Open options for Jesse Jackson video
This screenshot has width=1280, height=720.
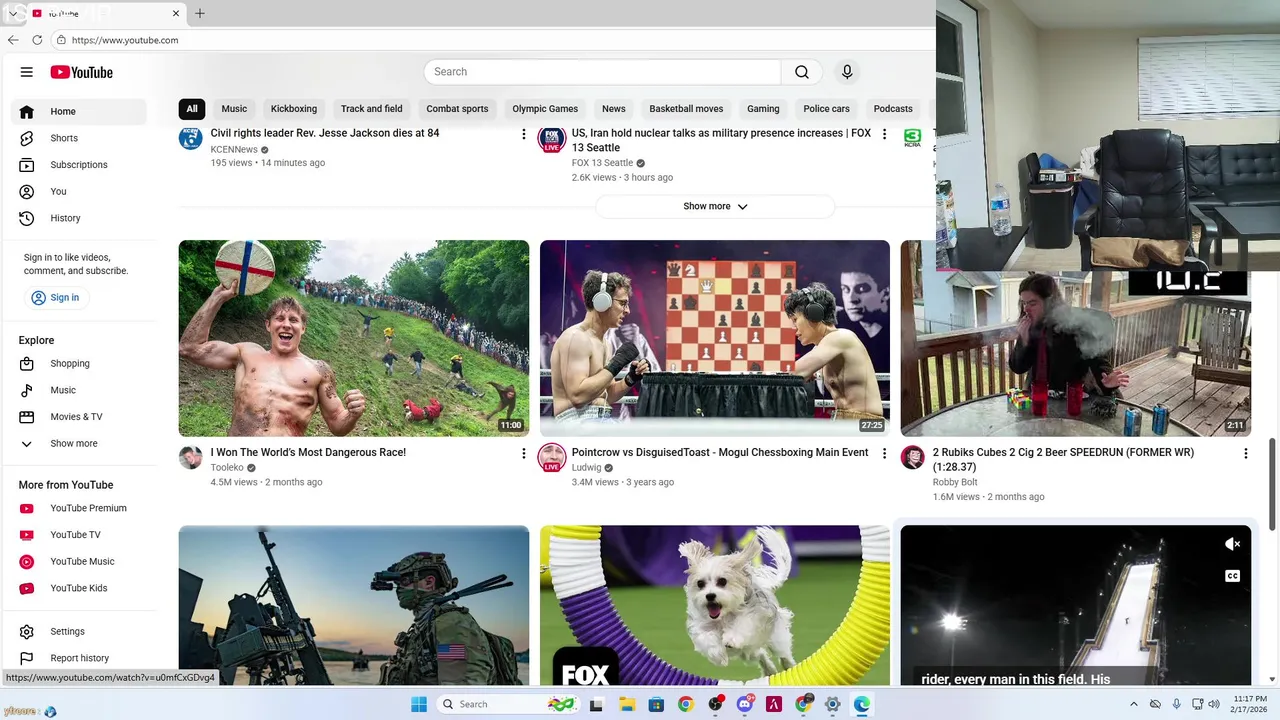(x=523, y=134)
